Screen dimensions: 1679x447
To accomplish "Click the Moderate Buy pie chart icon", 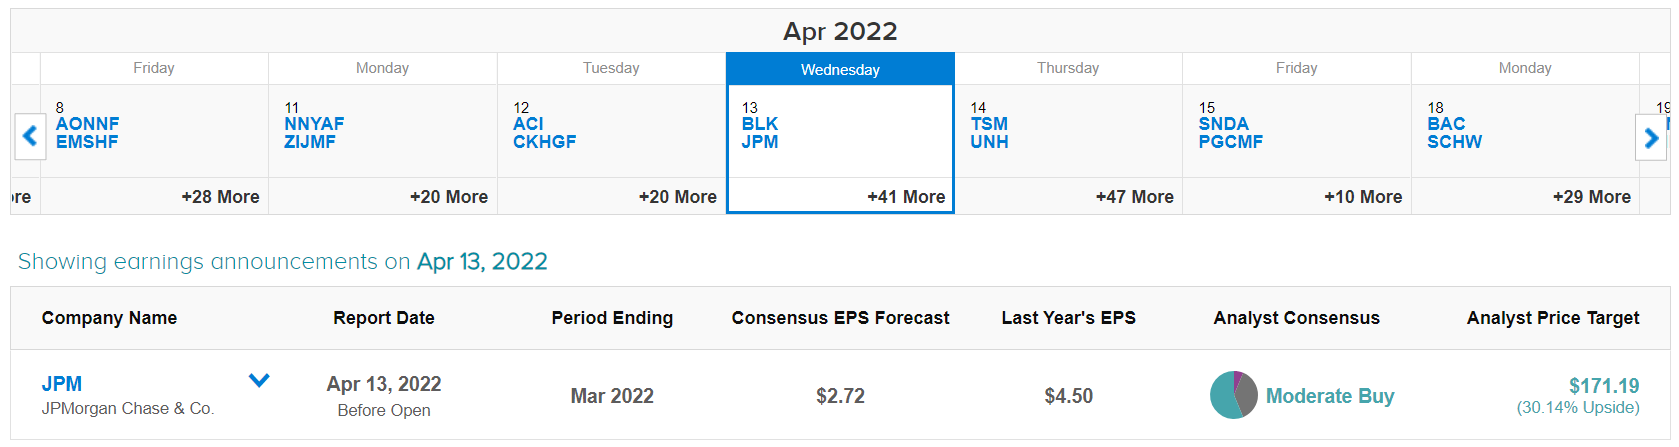I will tap(1233, 395).
